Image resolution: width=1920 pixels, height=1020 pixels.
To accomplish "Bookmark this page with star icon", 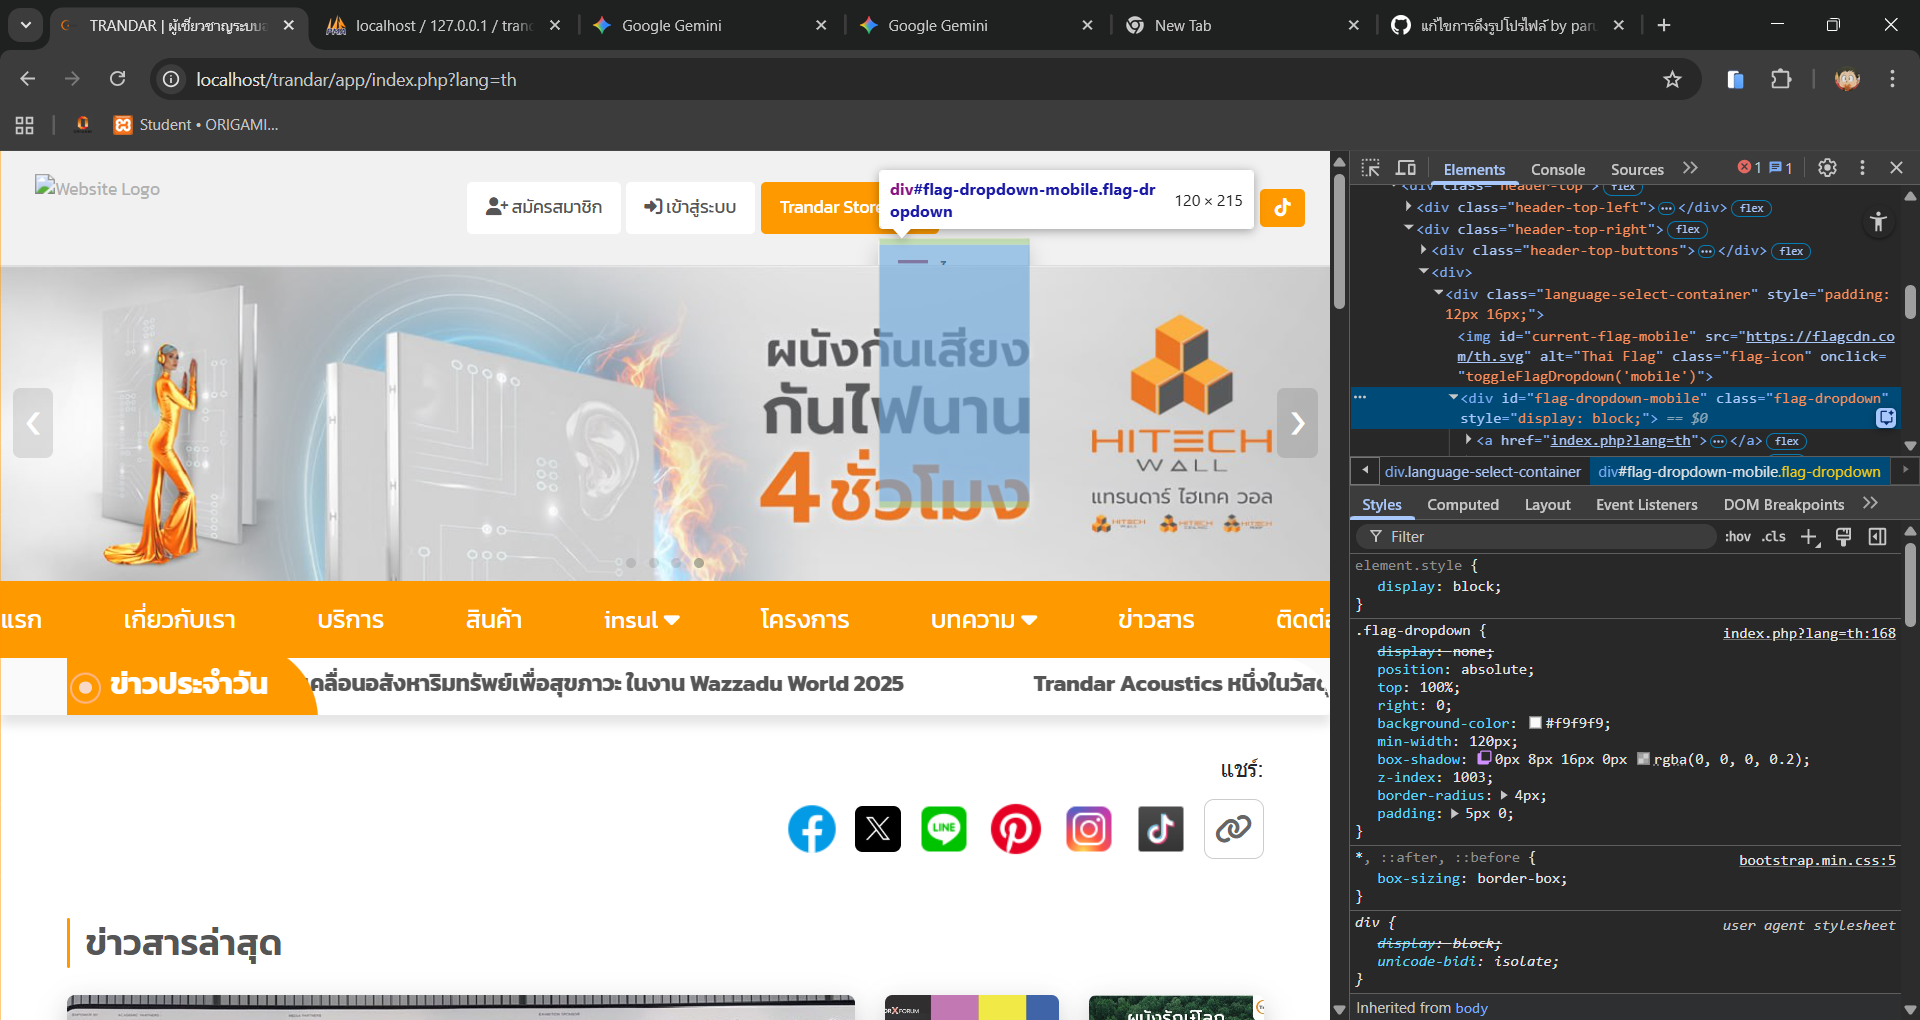I will [x=1672, y=80].
